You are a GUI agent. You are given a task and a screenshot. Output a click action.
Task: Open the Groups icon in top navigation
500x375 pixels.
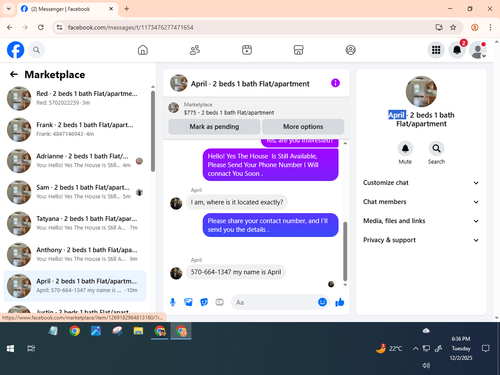[x=350, y=50]
